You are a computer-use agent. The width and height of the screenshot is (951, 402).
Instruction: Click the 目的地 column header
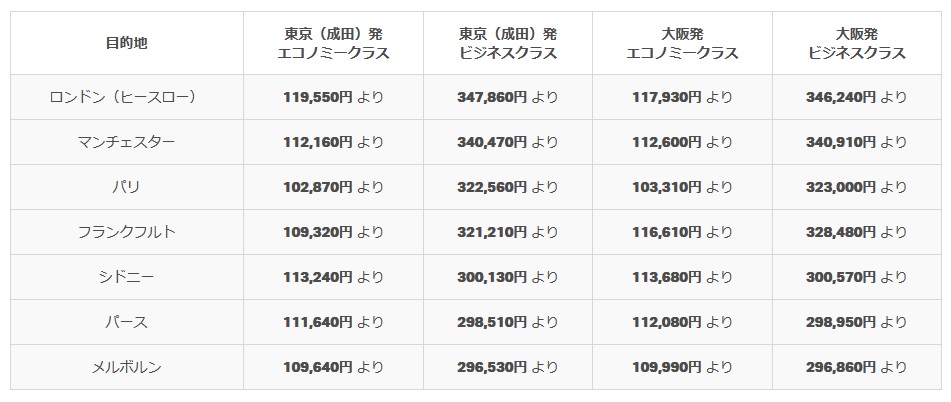point(127,43)
